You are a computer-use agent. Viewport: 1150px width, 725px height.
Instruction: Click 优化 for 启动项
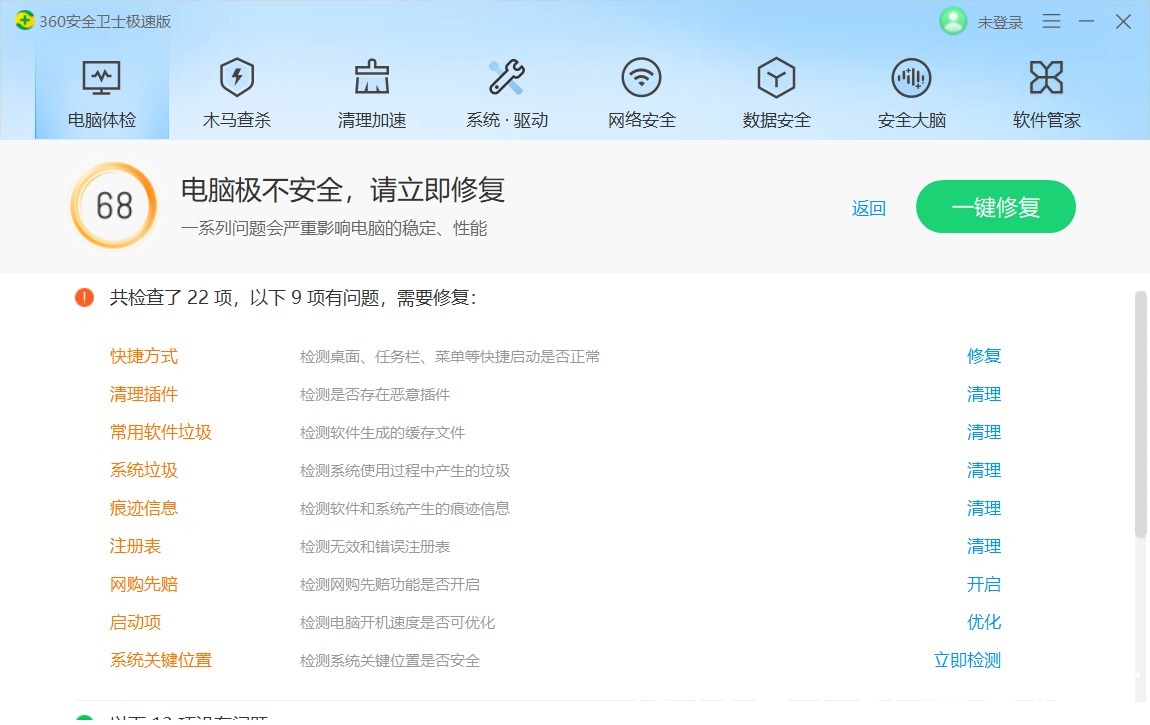[x=984, y=623]
